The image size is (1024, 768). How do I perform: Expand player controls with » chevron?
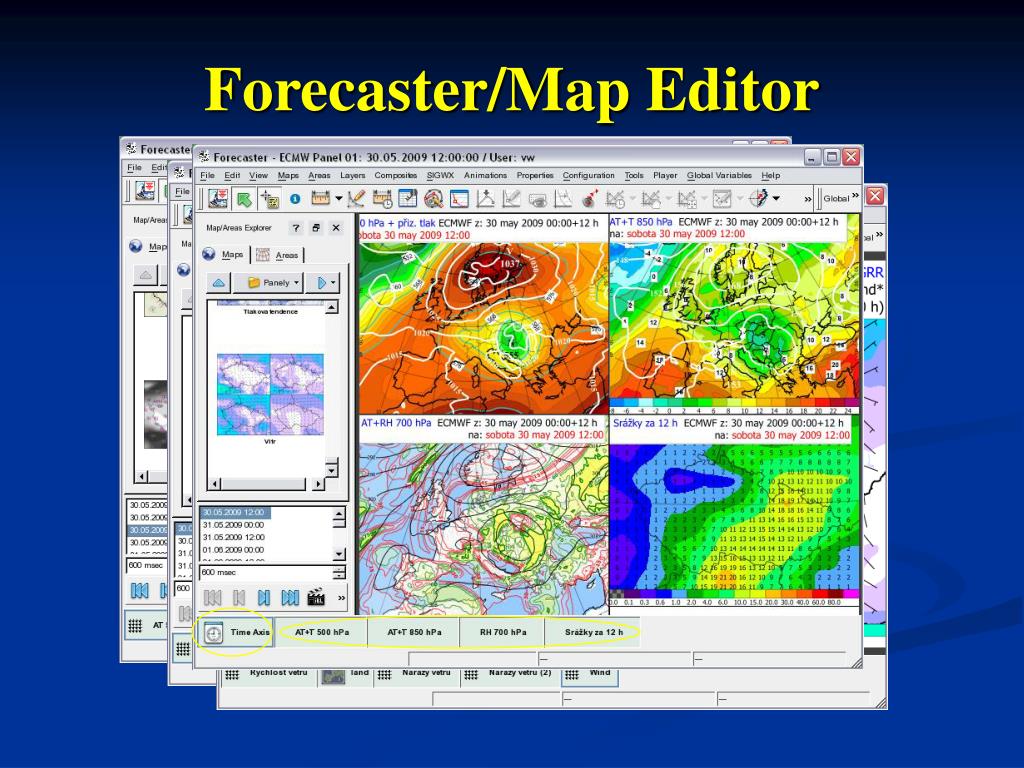click(341, 598)
